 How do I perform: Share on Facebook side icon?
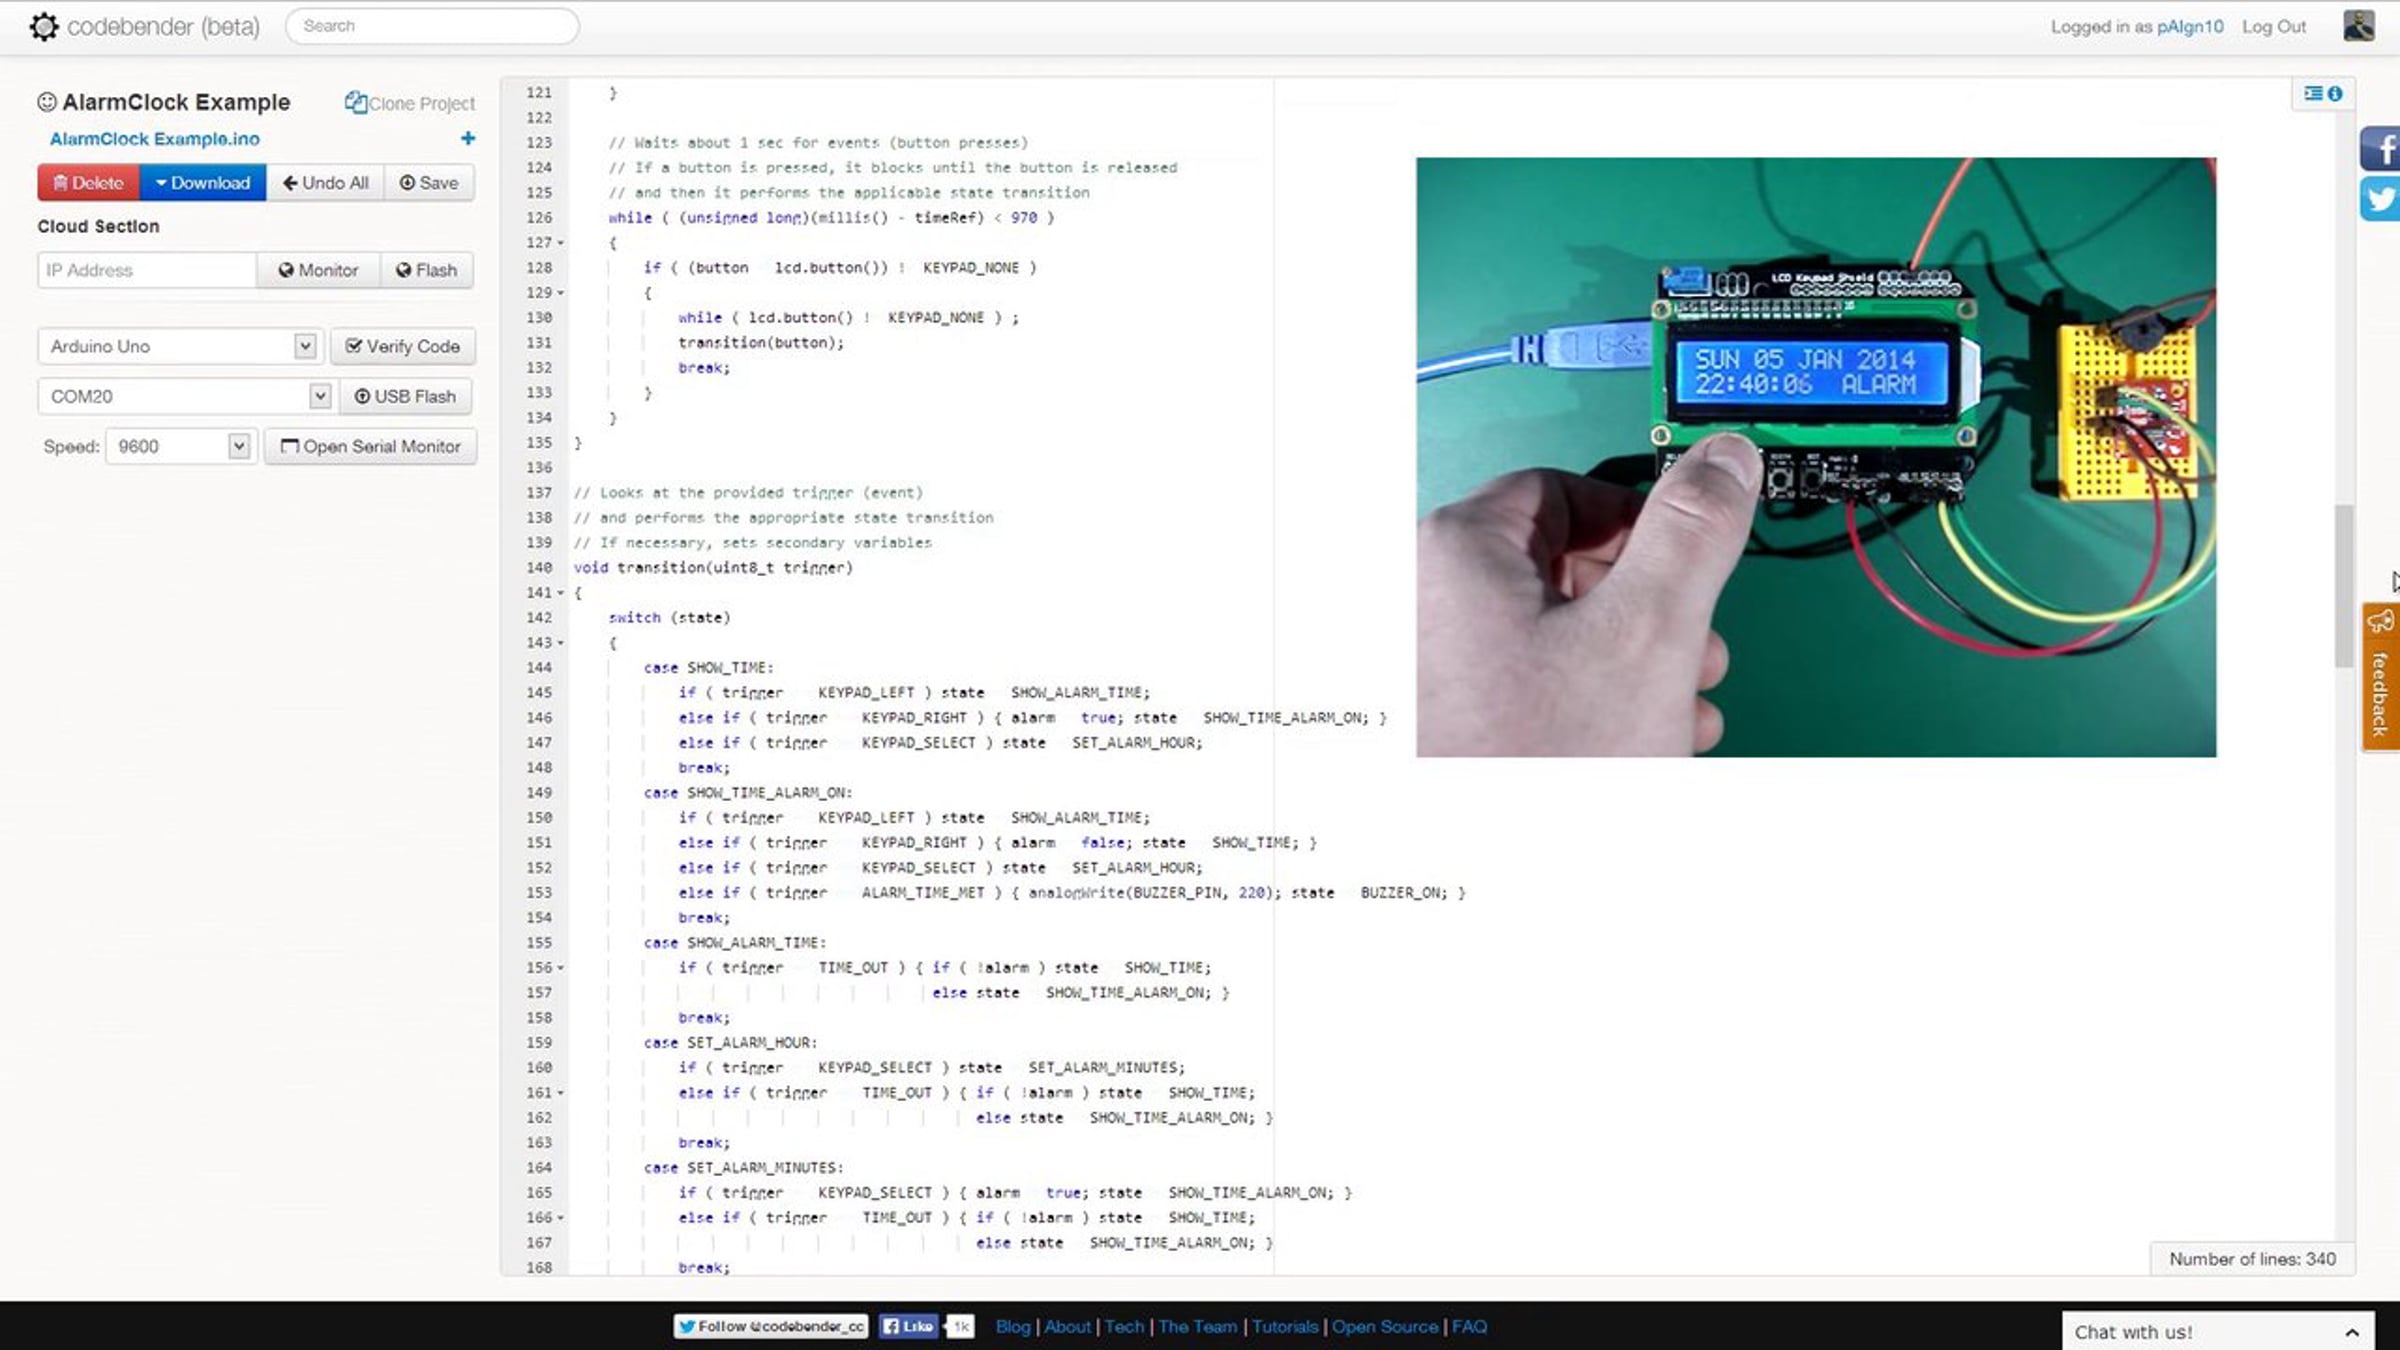(2381, 150)
